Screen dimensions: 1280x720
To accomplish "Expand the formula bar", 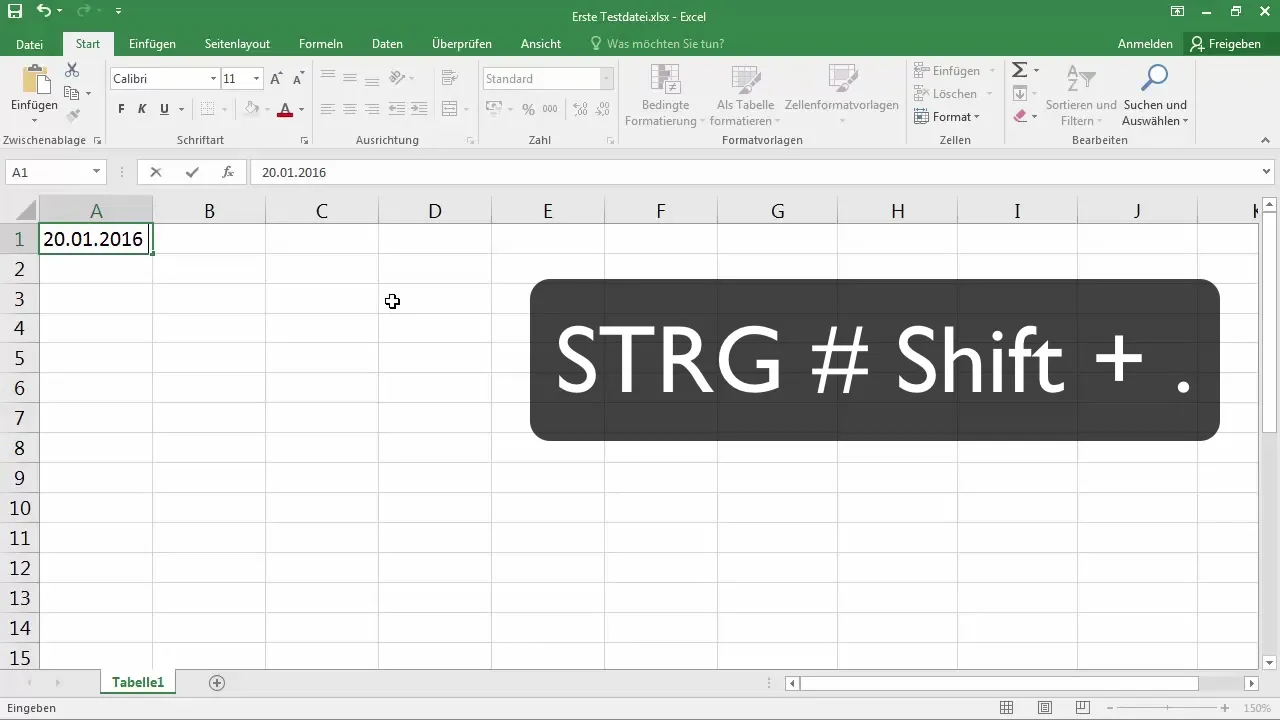I will (1268, 172).
